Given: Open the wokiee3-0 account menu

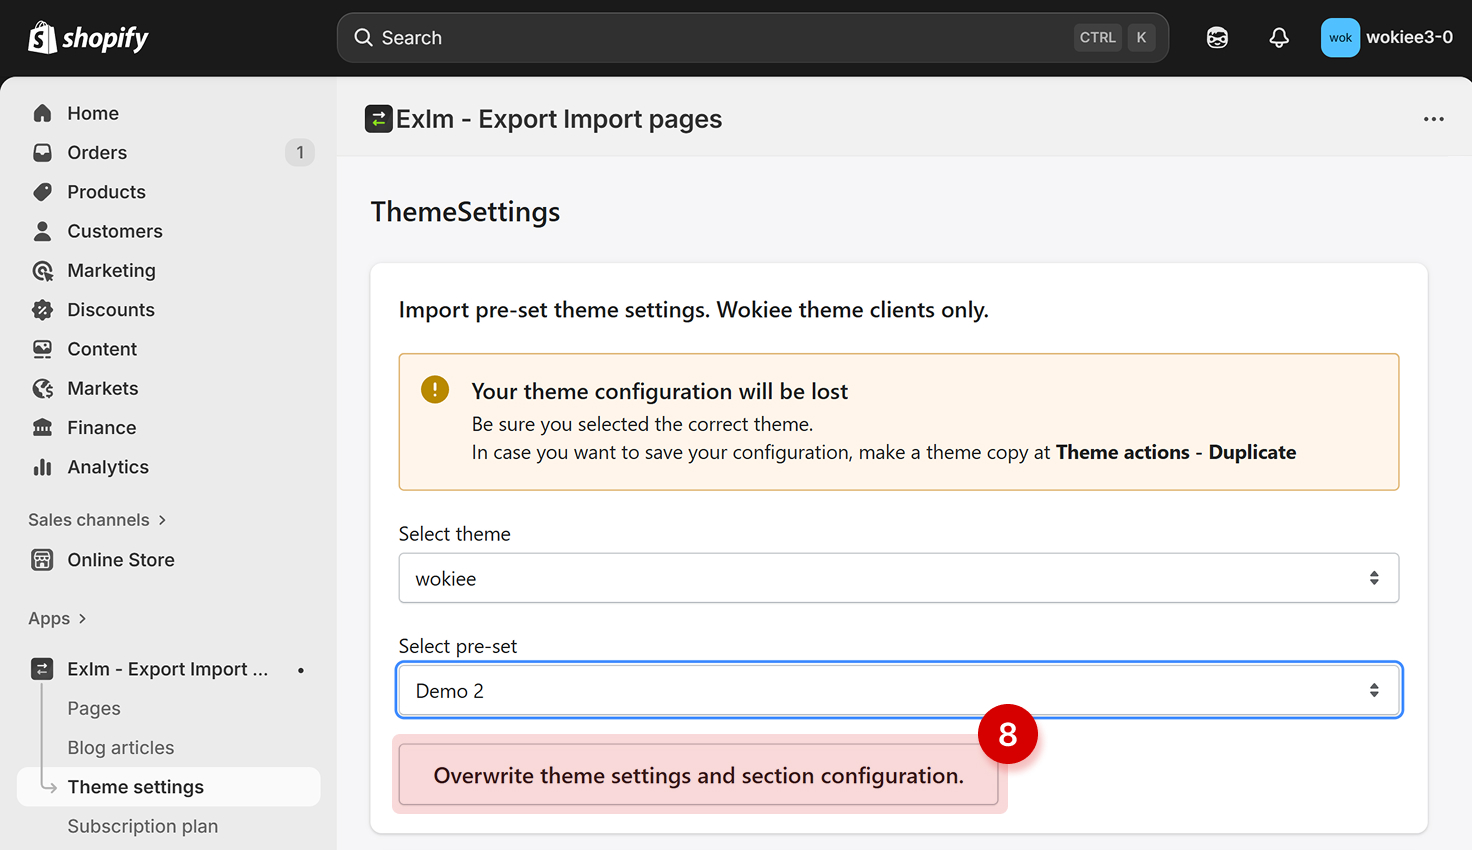Looking at the screenshot, I should coord(1386,38).
